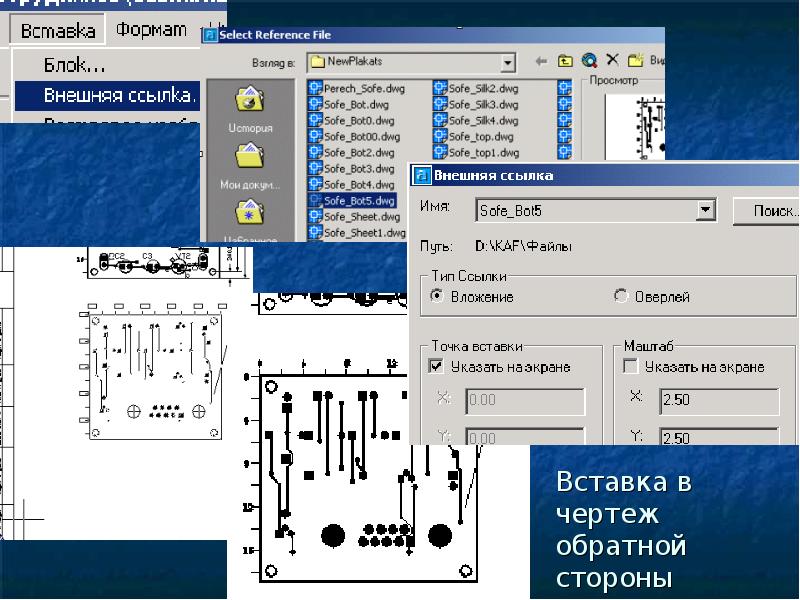This screenshot has height=600, width=800.
Task: Select the Вложение radio button
Action: (437, 296)
